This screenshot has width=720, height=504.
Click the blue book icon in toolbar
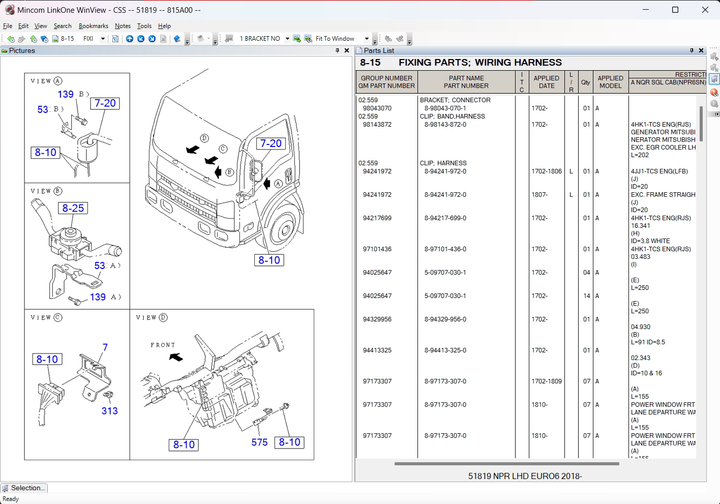click(177, 39)
